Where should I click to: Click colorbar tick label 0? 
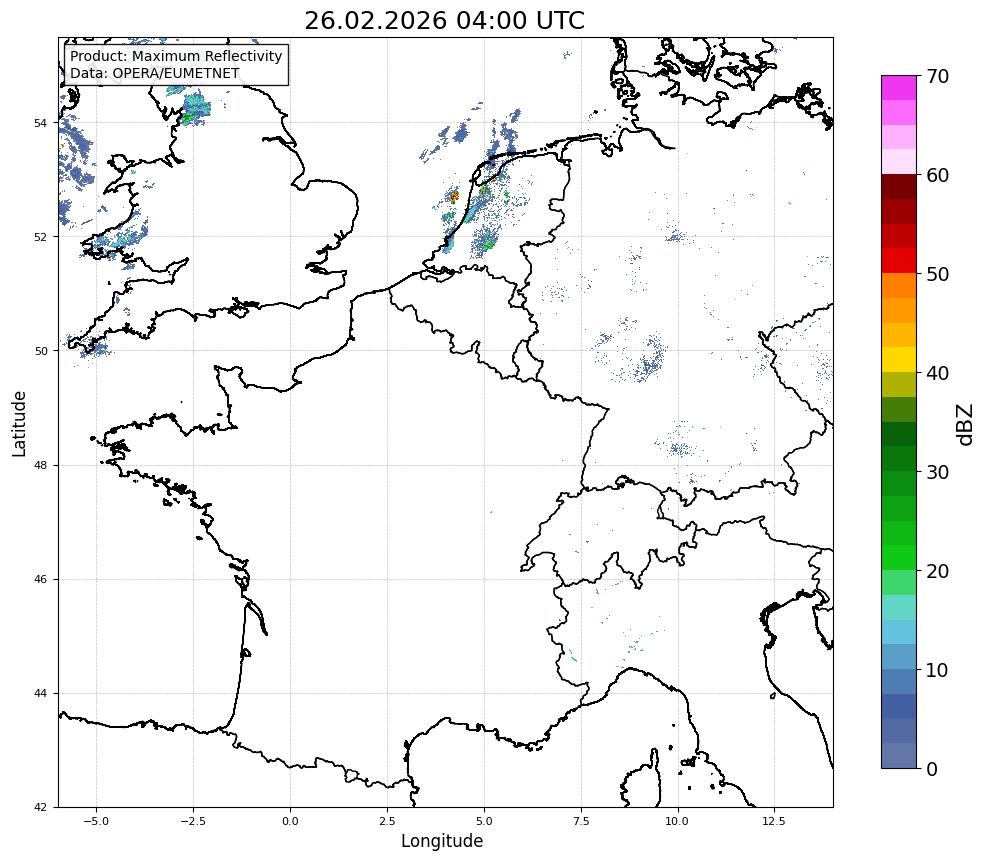point(932,769)
